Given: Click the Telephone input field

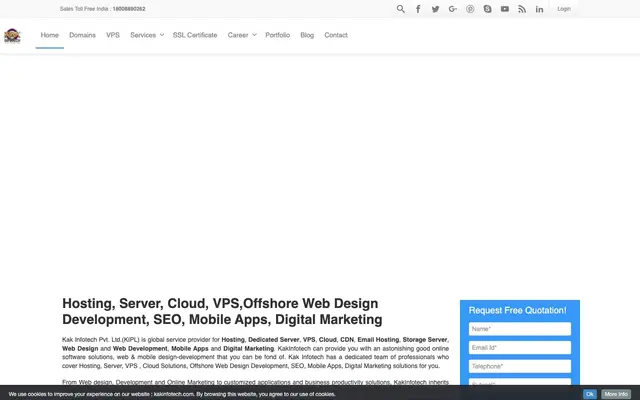Looking at the screenshot, I should [520, 367].
